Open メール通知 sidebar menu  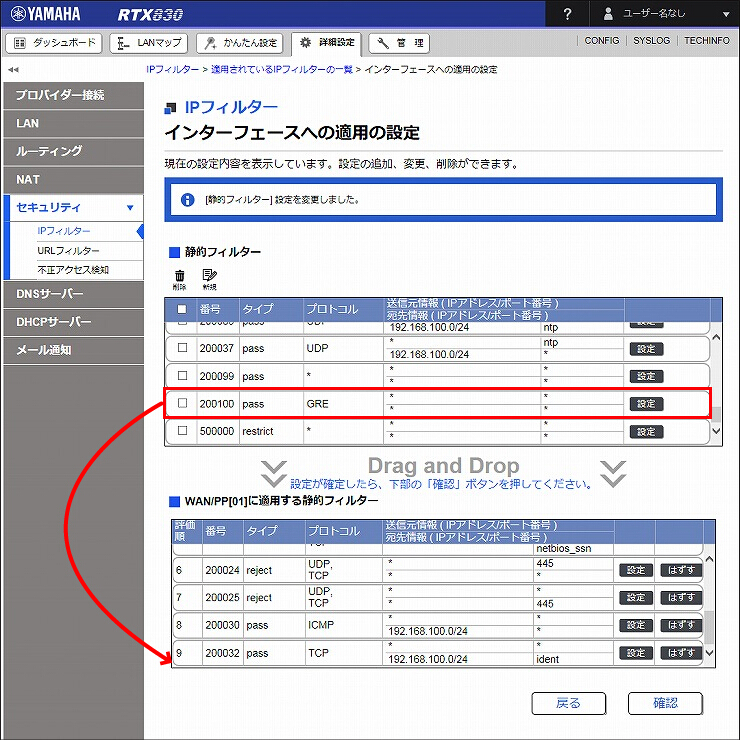point(74,350)
